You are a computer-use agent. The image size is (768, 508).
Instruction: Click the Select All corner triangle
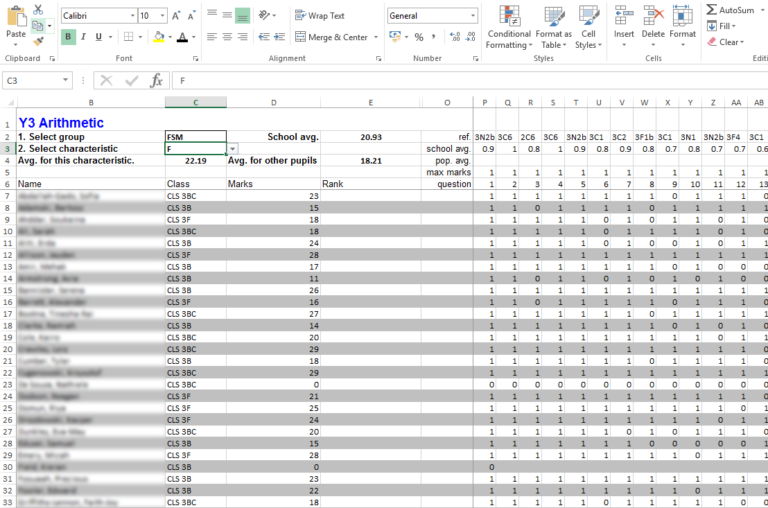point(10,102)
